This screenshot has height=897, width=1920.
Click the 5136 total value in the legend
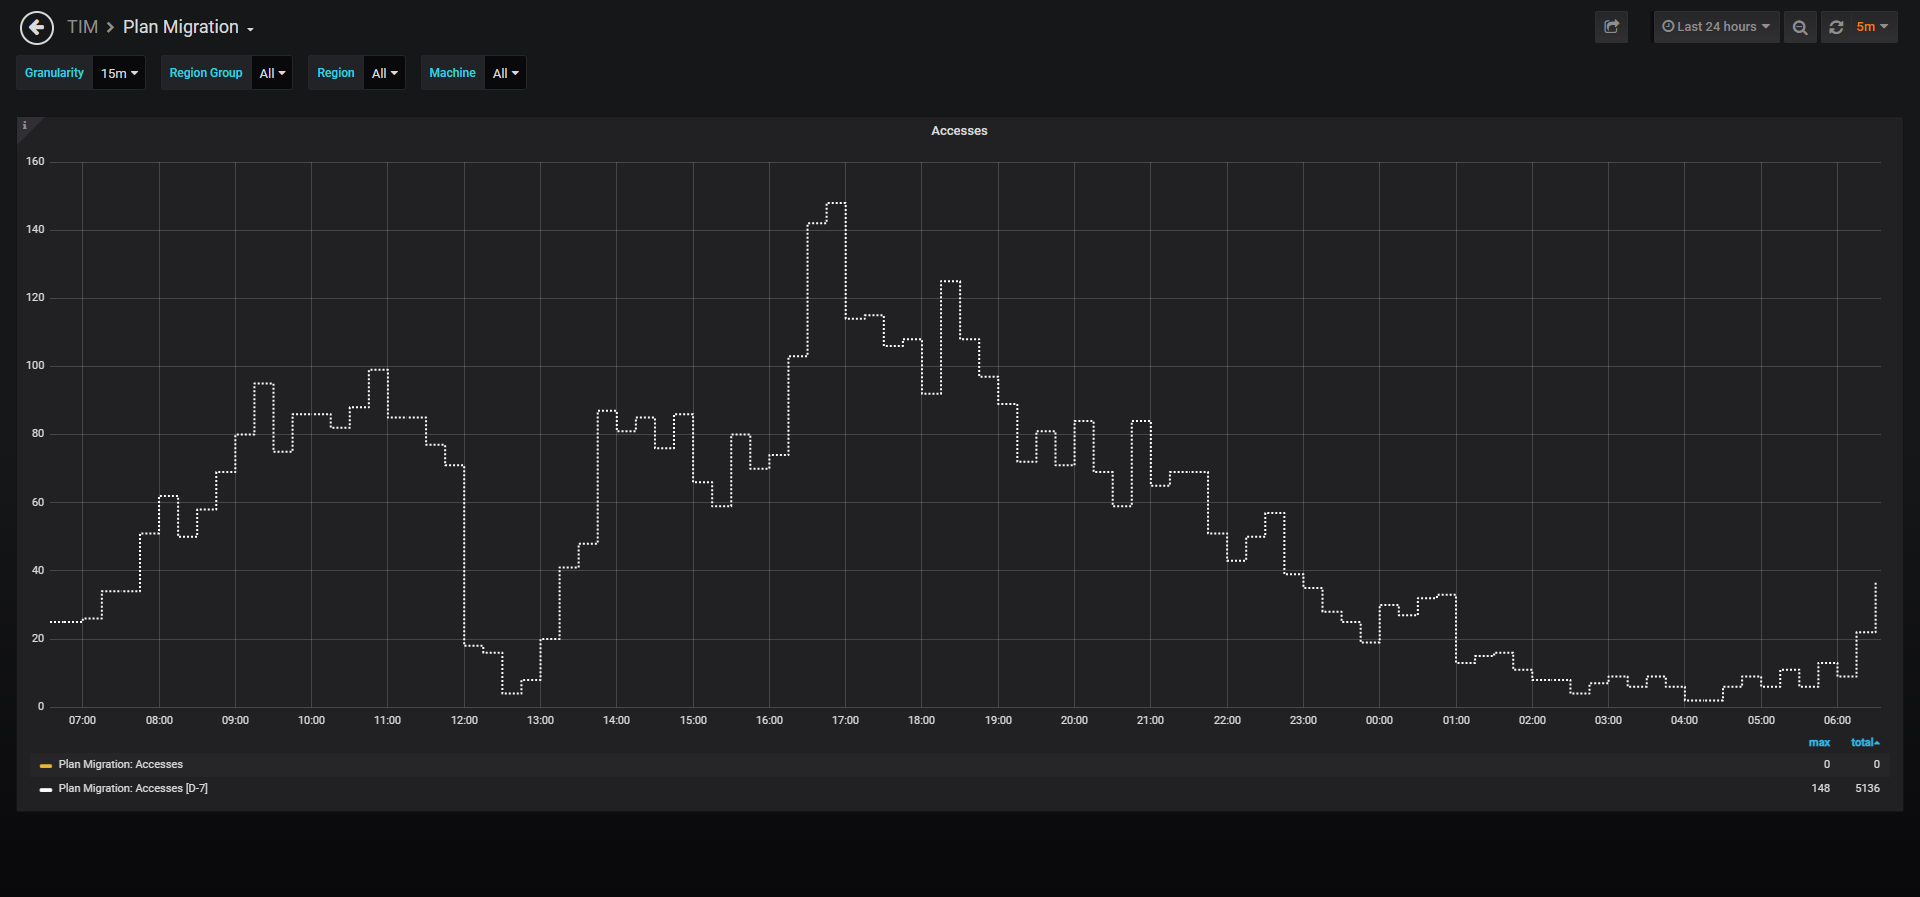click(1867, 788)
